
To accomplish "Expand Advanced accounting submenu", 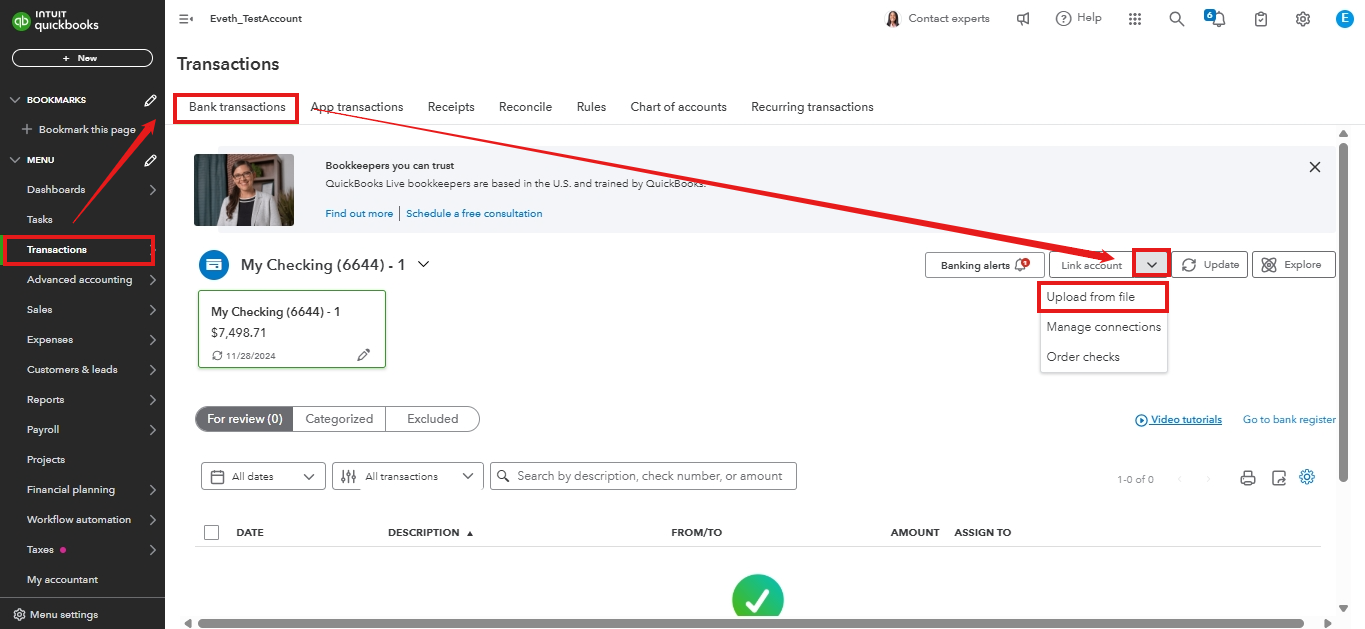I will tap(152, 280).
